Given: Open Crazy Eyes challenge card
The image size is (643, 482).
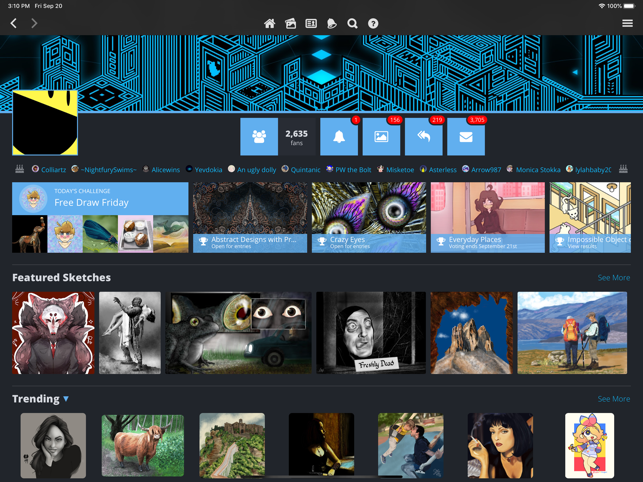Looking at the screenshot, I should (369, 217).
